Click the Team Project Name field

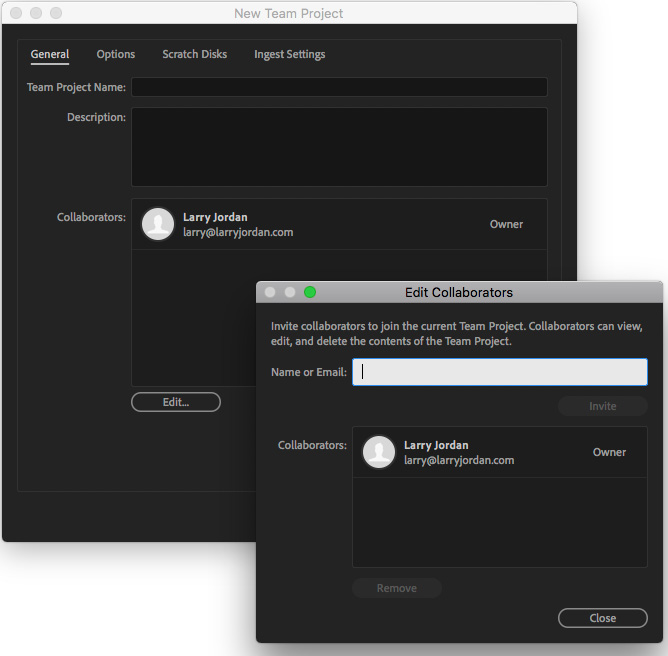(x=339, y=87)
